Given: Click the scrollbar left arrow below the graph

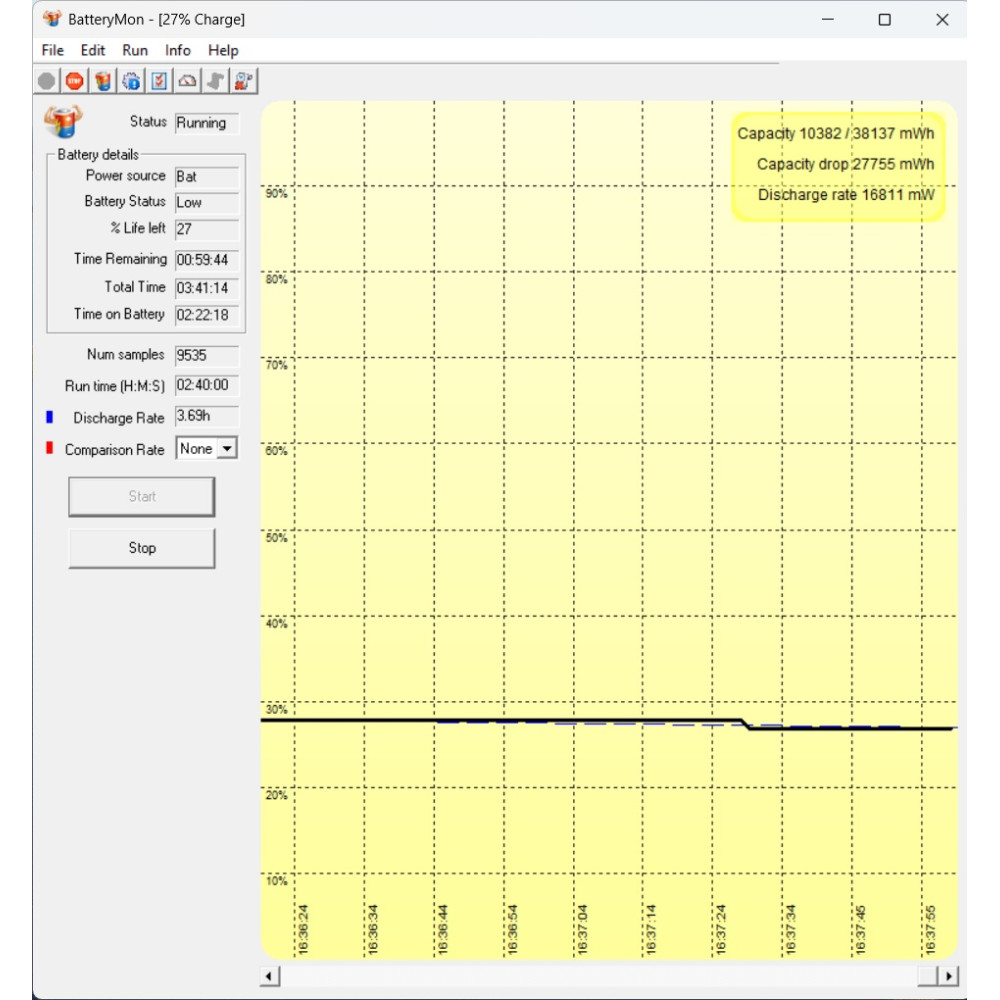Looking at the screenshot, I should (270, 976).
